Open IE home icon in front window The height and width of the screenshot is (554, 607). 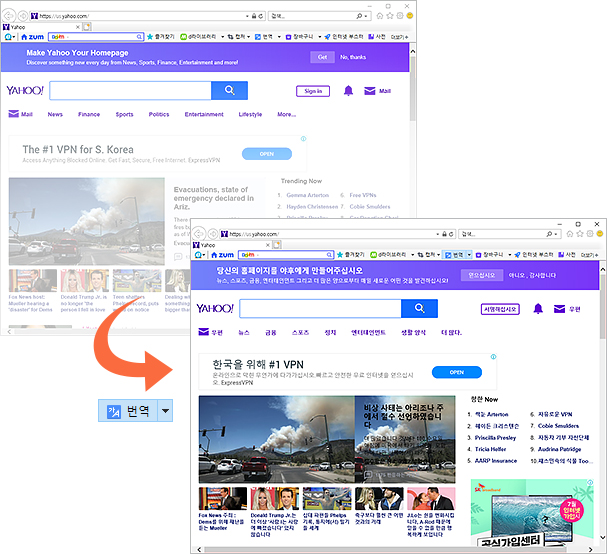point(569,234)
